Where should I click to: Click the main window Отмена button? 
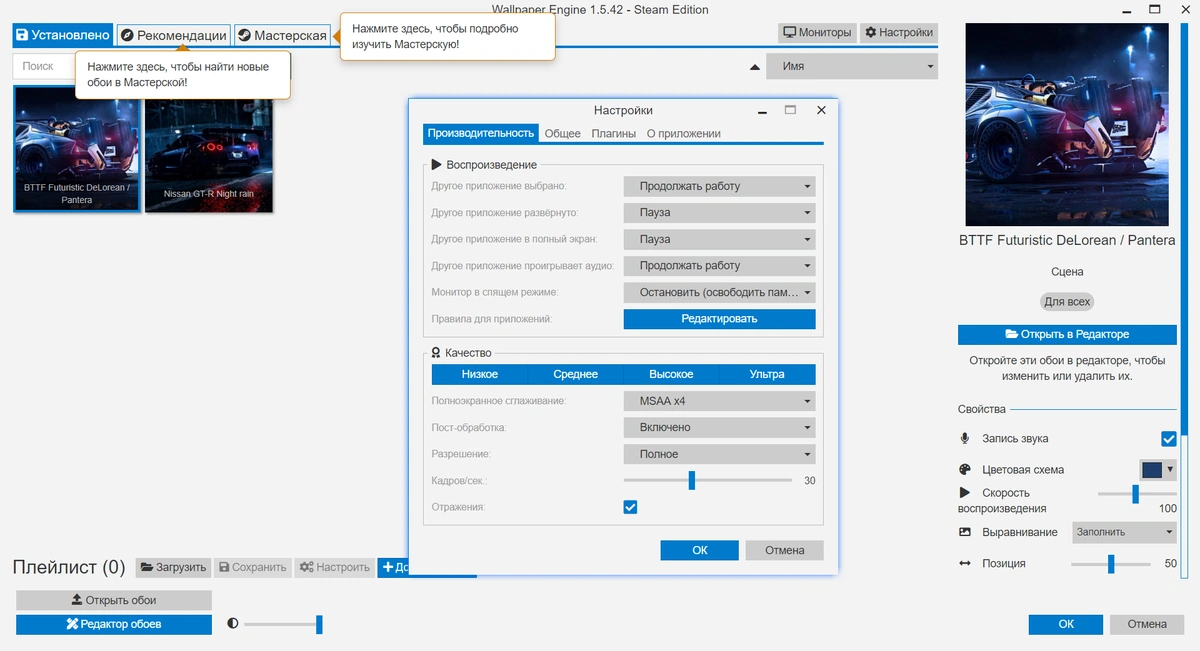click(x=1147, y=624)
